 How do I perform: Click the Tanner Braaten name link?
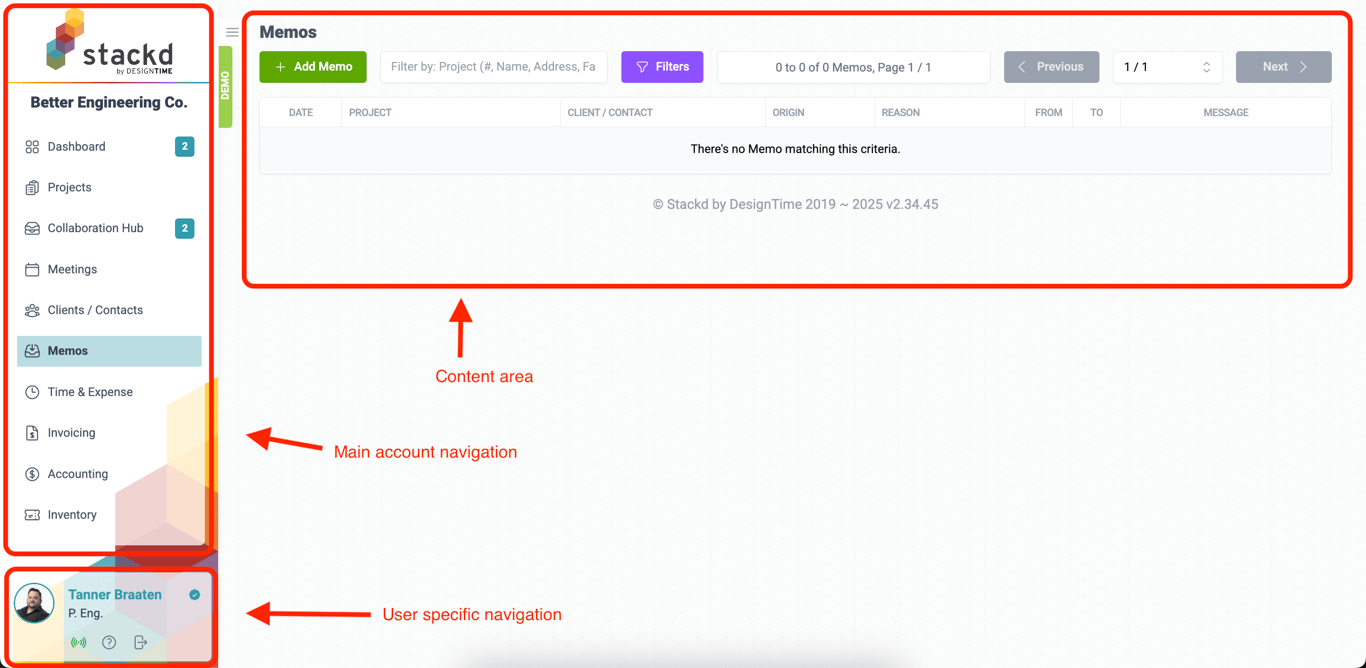(115, 595)
